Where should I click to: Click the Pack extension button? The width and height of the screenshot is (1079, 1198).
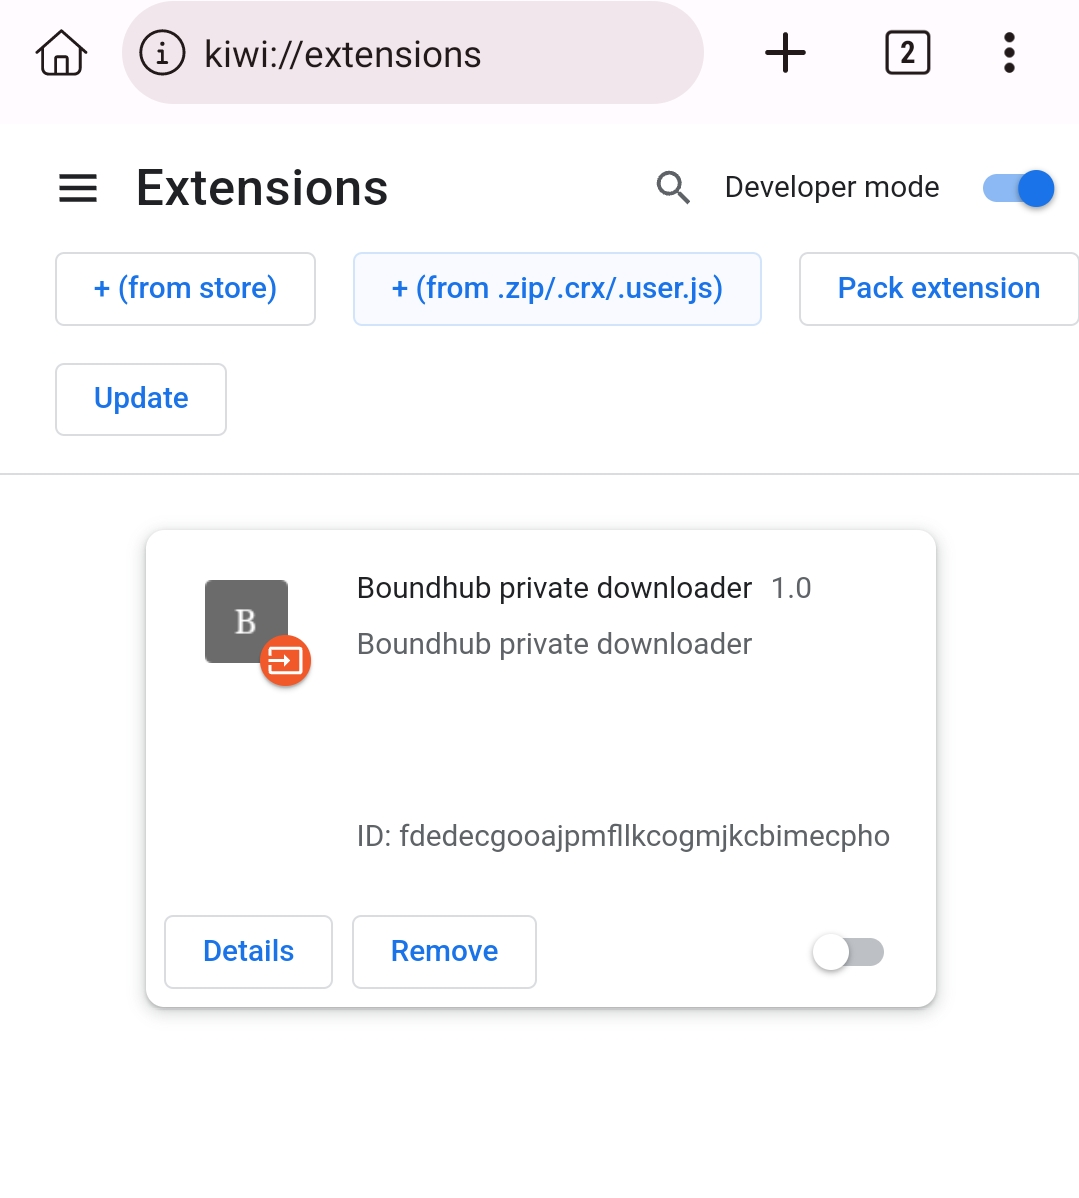pyautogui.click(x=938, y=289)
